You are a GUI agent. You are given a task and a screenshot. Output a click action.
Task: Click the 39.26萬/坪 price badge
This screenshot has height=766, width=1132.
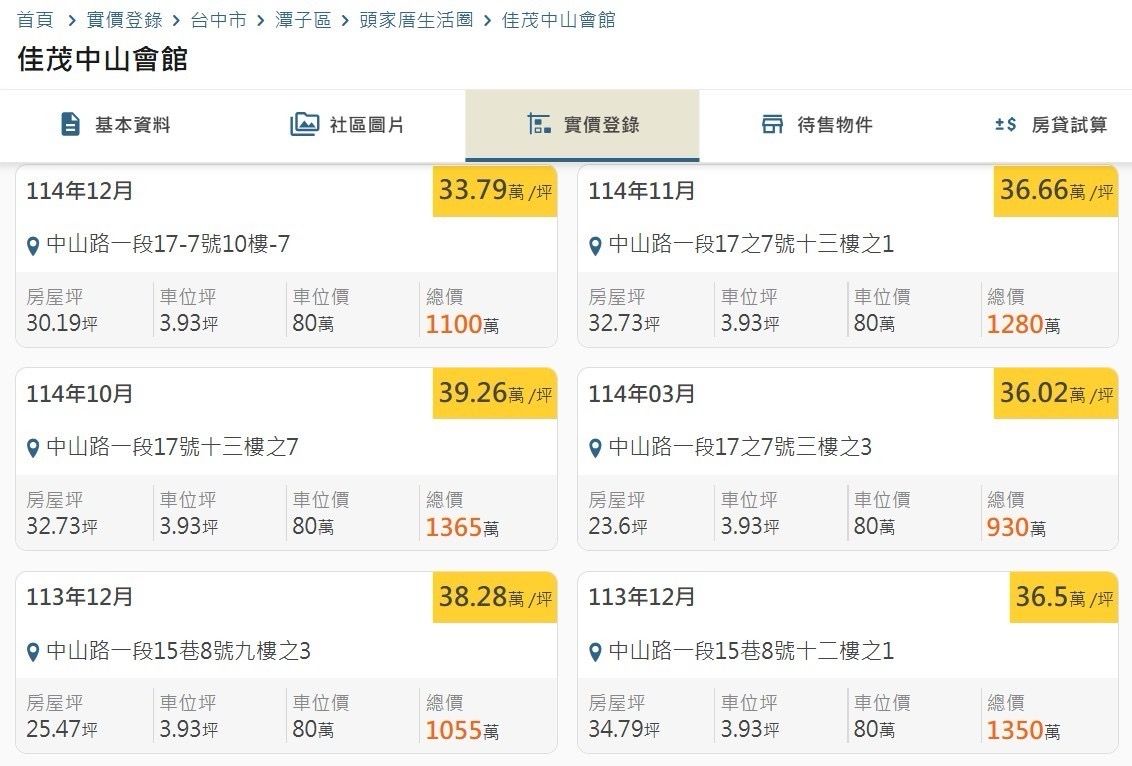(495, 393)
